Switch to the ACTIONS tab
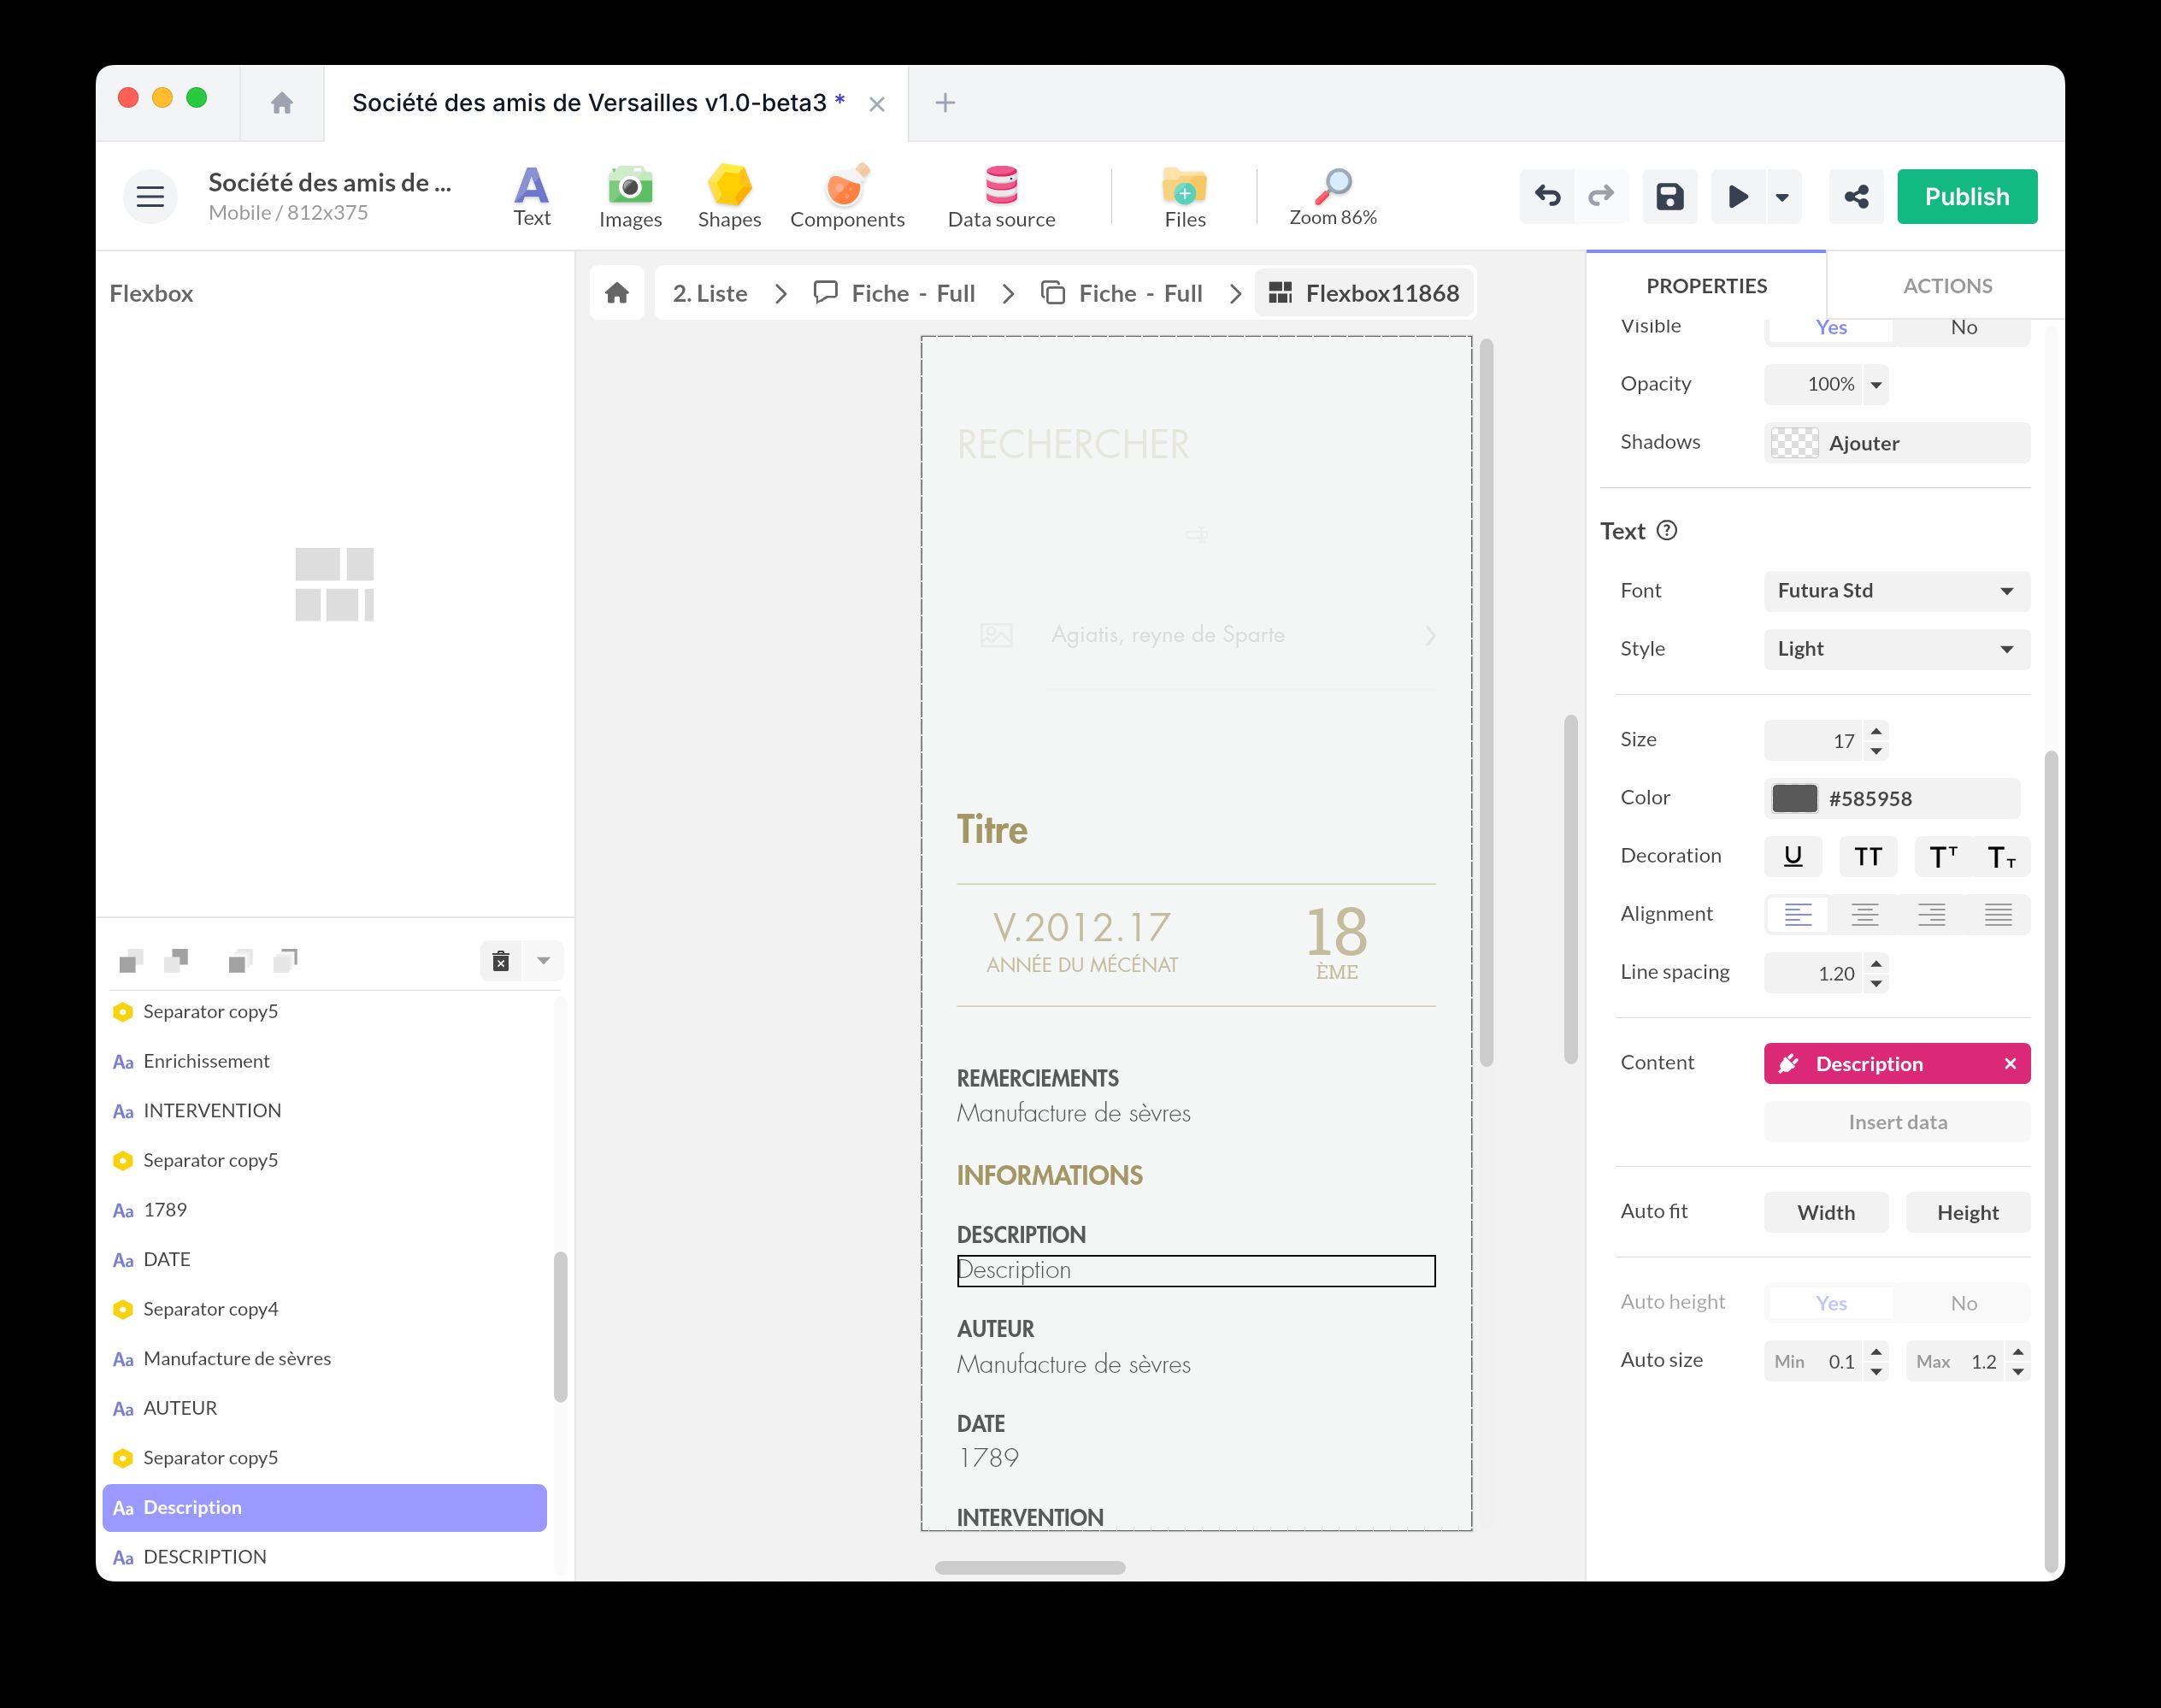This screenshot has width=2161, height=1708. pyautogui.click(x=1946, y=286)
